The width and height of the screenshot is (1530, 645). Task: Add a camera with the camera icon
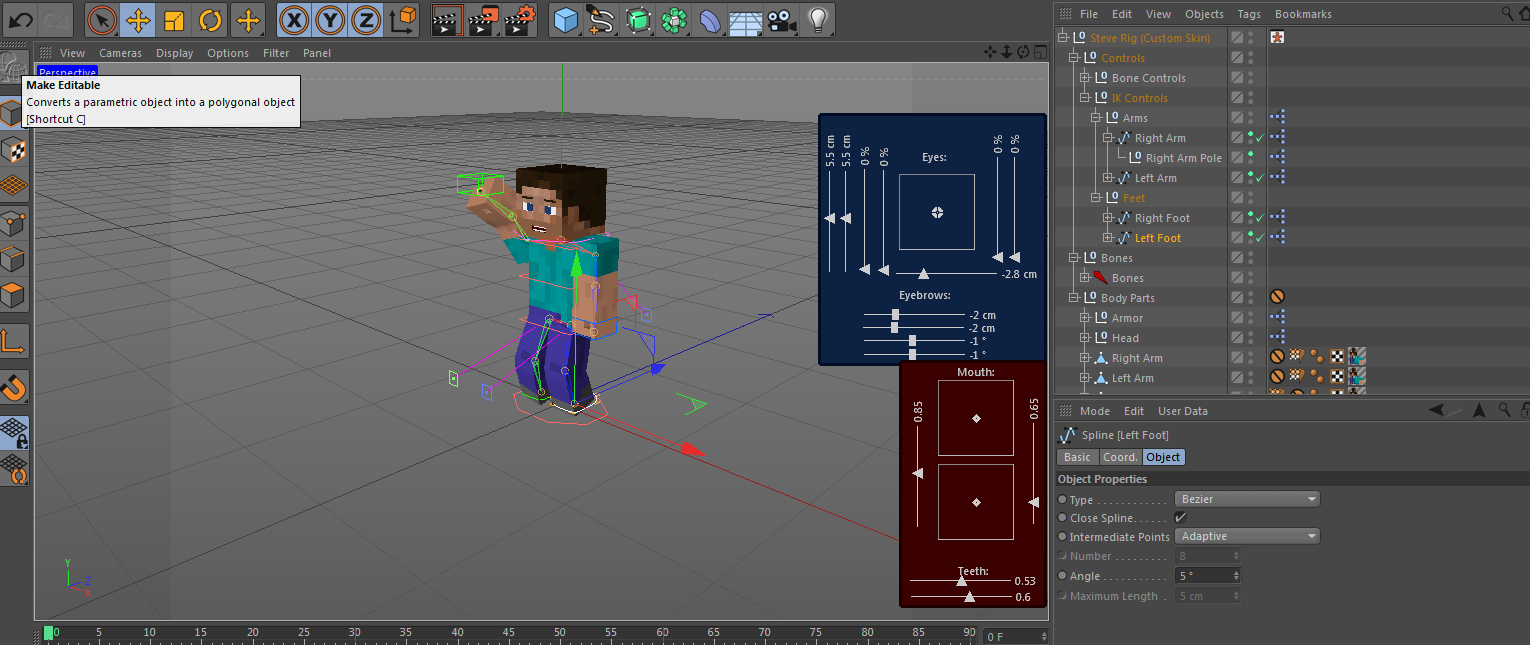coord(782,19)
